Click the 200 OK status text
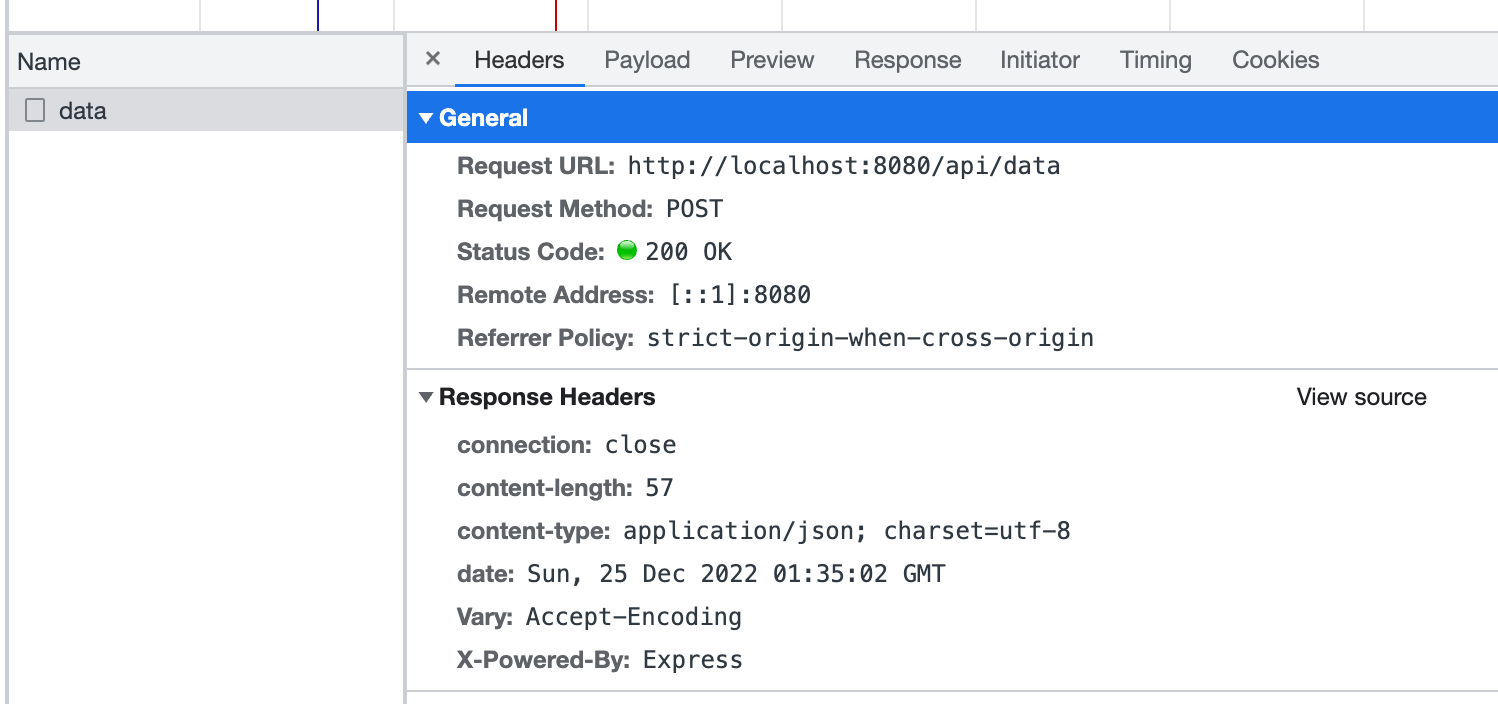This screenshot has width=1498, height=704. click(x=689, y=252)
